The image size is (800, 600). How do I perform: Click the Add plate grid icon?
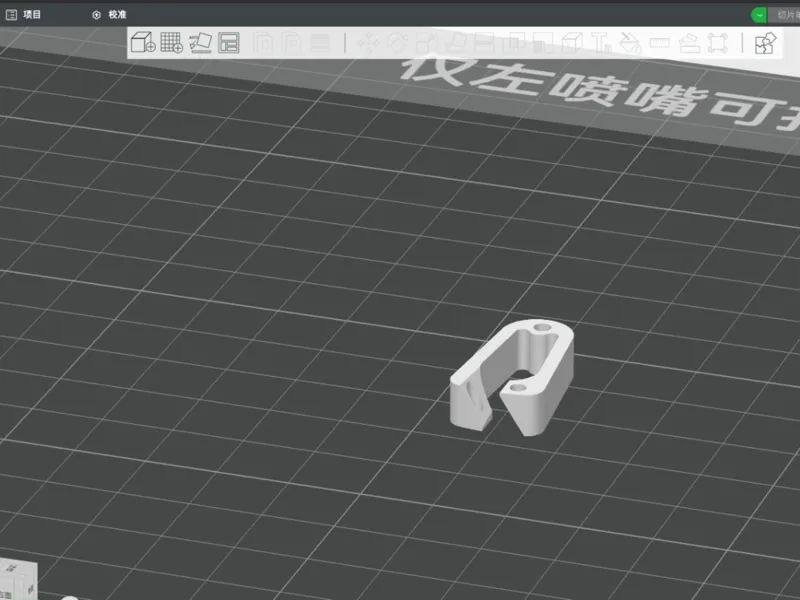tap(171, 42)
